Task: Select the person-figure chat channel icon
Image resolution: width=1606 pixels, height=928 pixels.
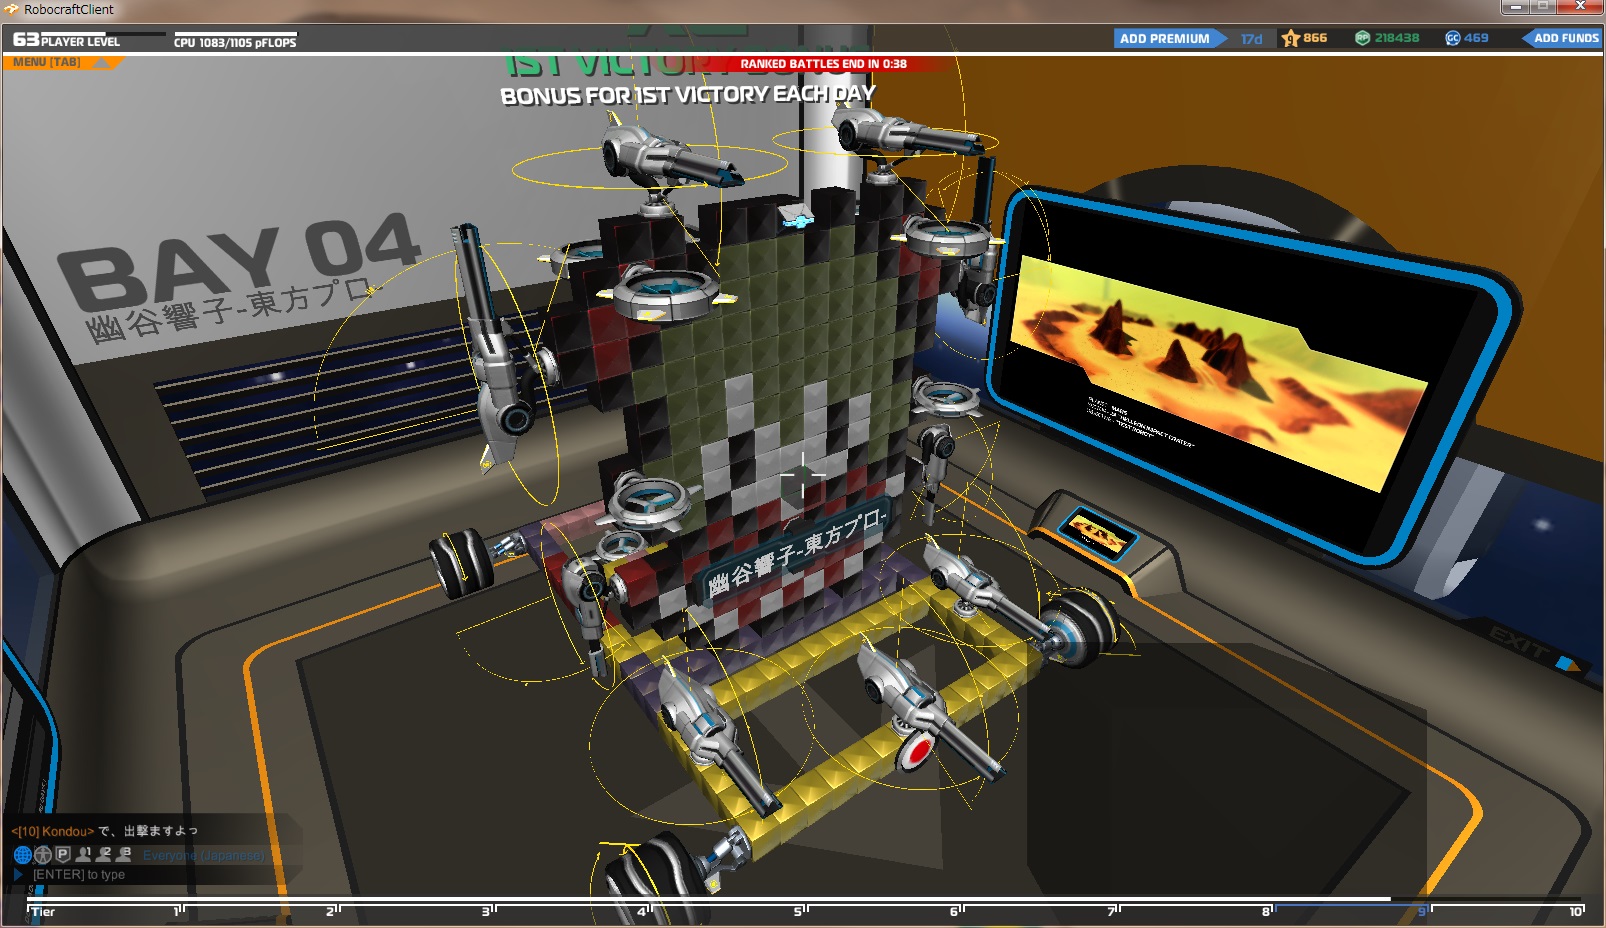Action: click(43, 855)
